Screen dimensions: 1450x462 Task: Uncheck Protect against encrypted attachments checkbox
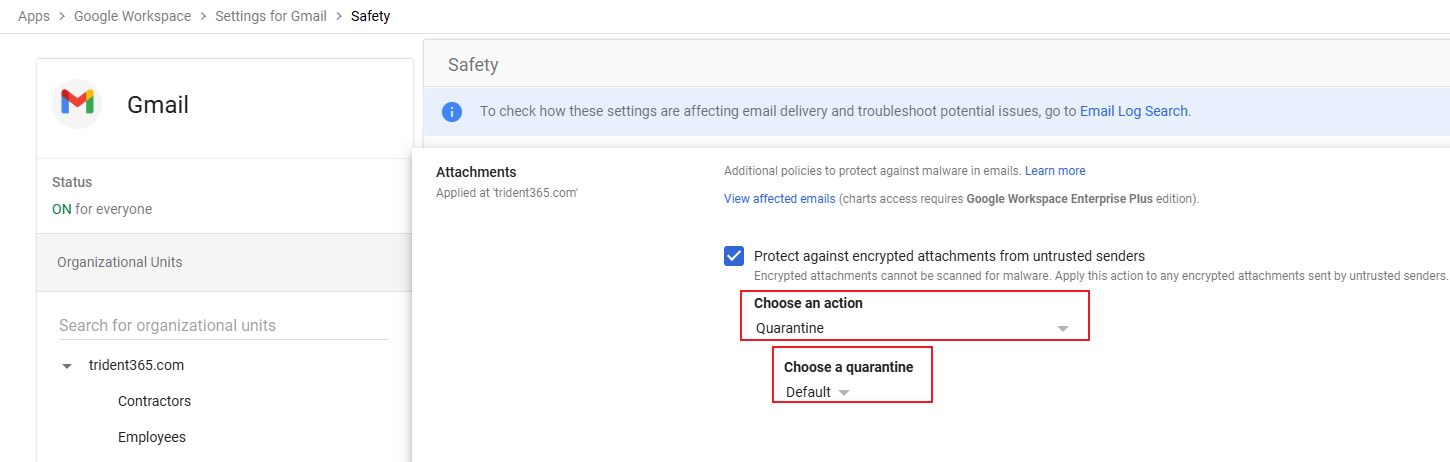point(734,256)
